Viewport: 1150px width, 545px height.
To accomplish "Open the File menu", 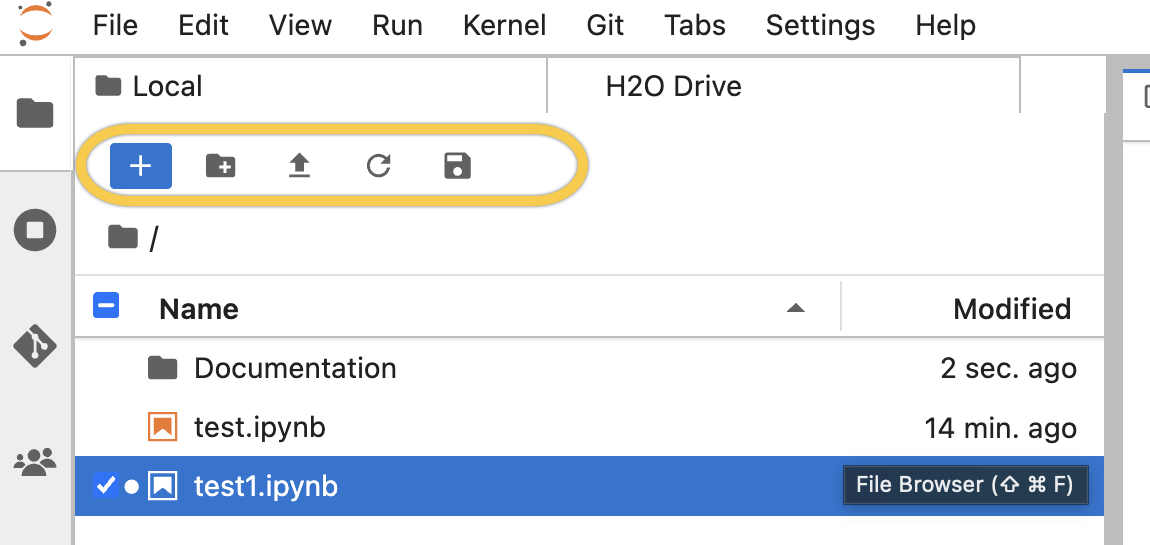I will pyautogui.click(x=115, y=26).
